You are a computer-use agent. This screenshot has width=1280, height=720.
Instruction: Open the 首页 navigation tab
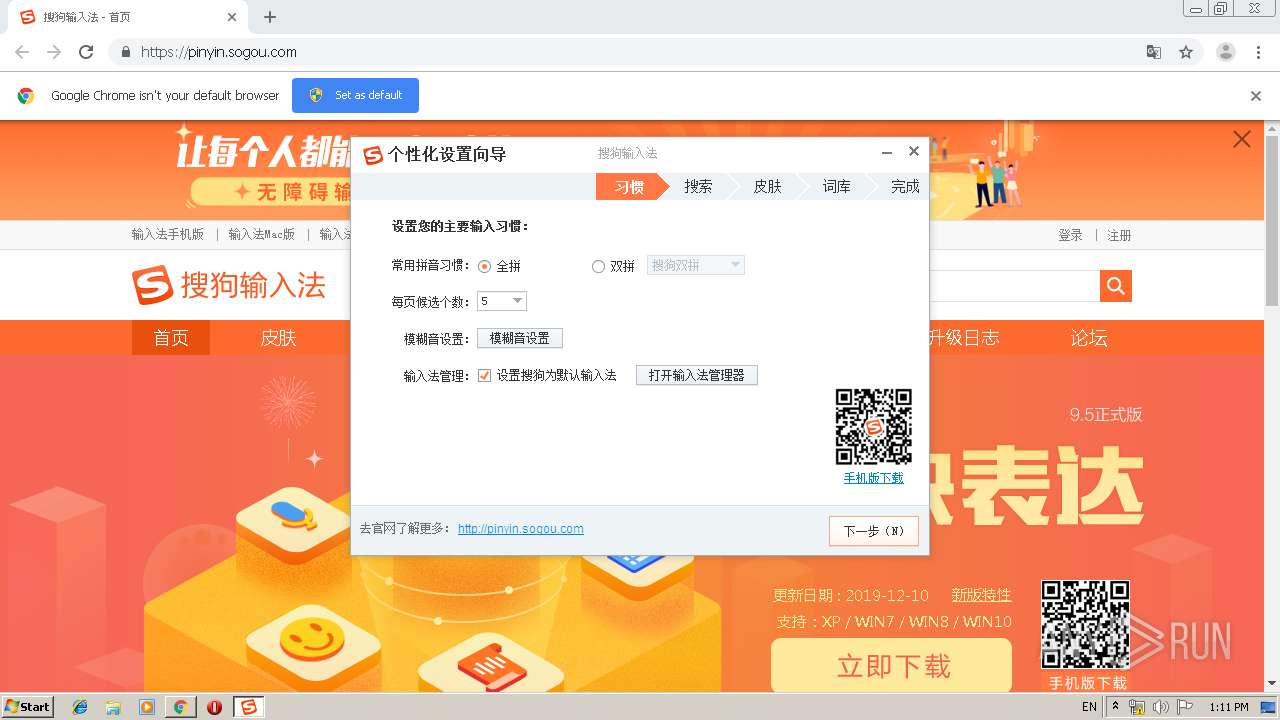[171, 338]
